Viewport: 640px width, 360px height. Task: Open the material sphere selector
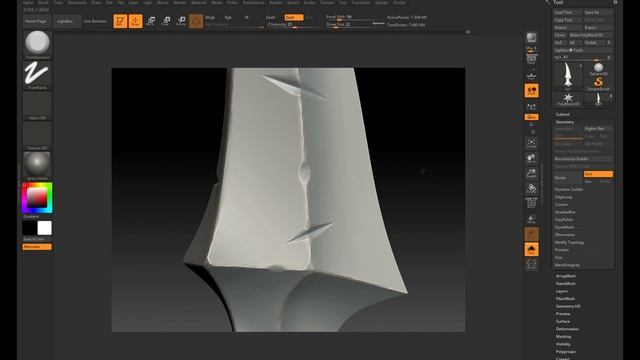37,166
